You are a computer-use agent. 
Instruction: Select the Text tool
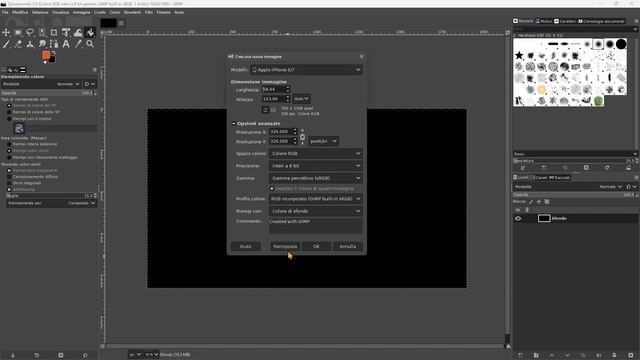click(66, 44)
